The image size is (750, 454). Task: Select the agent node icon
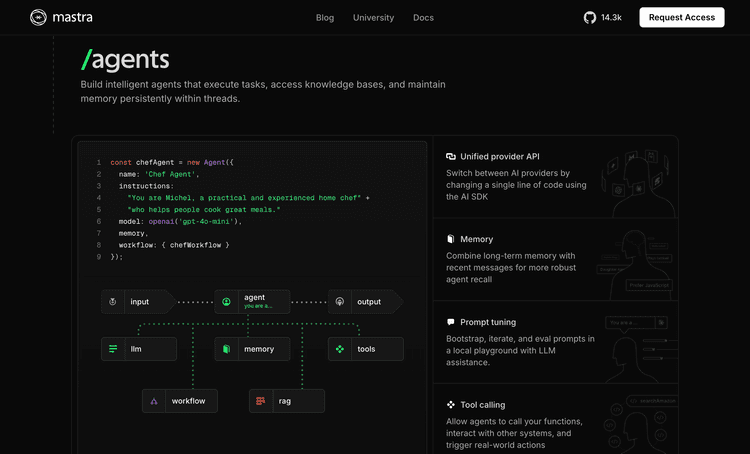tap(226, 302)
